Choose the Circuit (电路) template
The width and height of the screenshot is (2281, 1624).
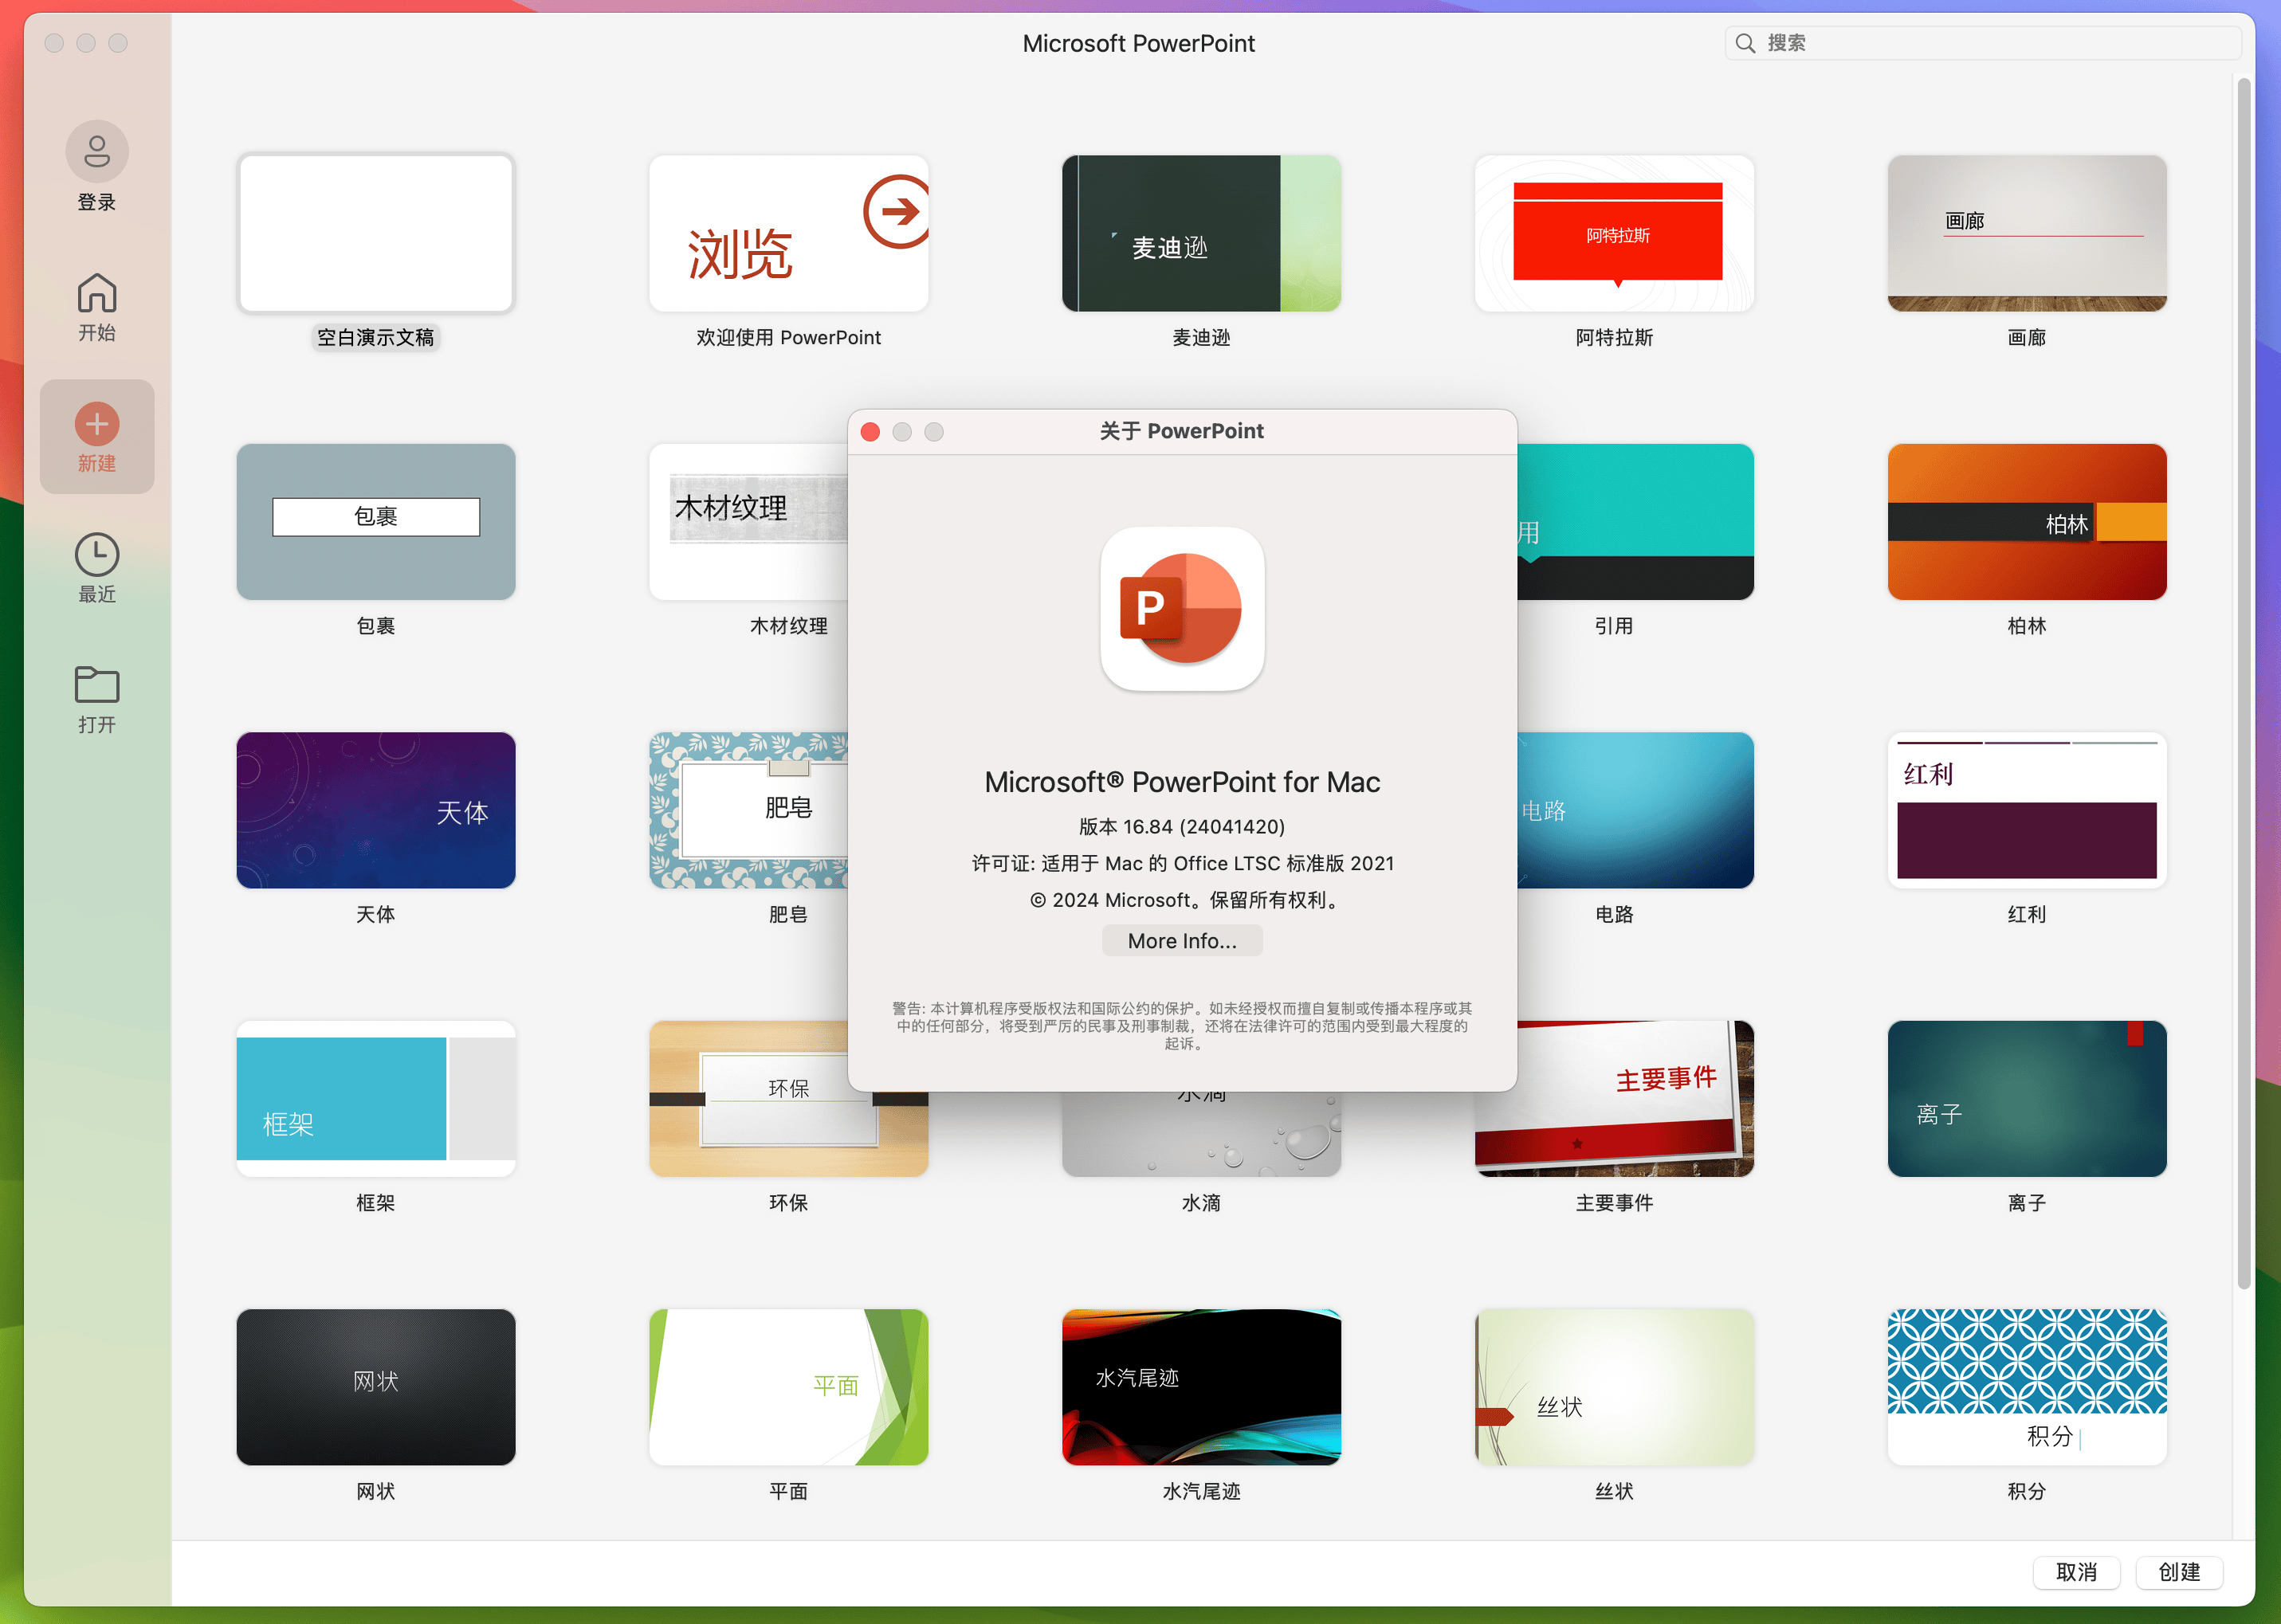click(1636, 810)
